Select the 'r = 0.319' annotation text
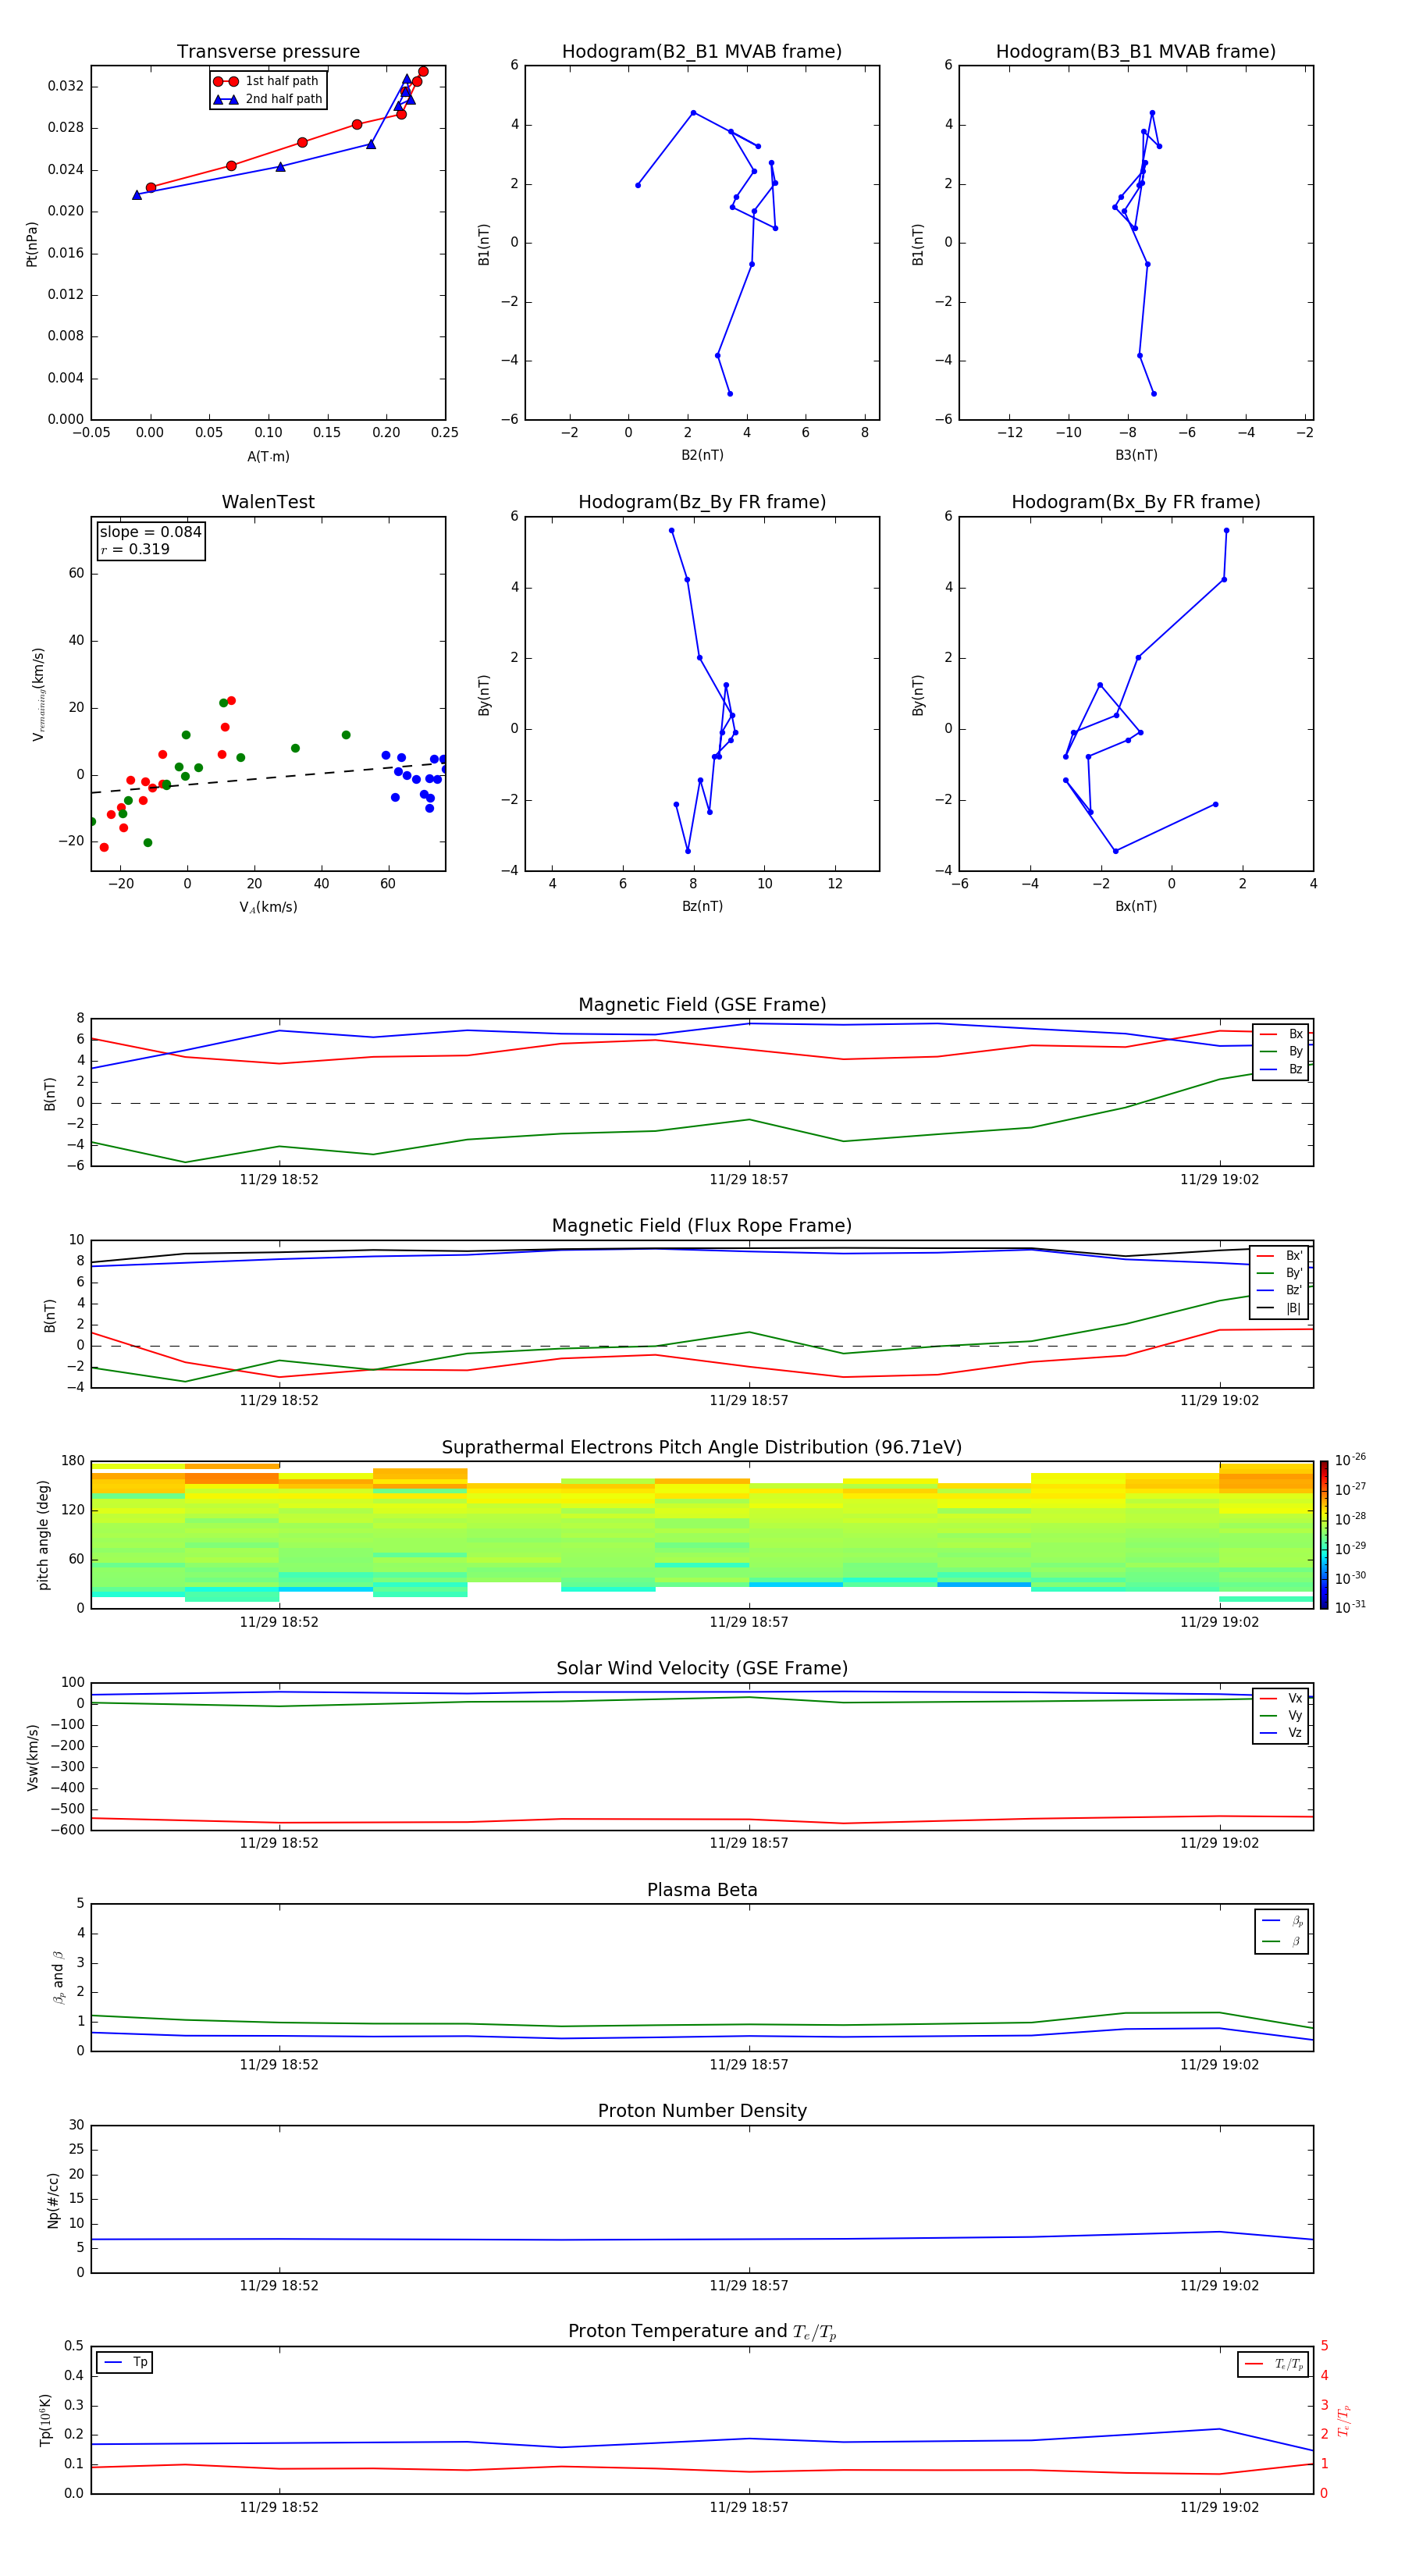This screenshot has height=2576, width=1405. click(x=135, y=549)
